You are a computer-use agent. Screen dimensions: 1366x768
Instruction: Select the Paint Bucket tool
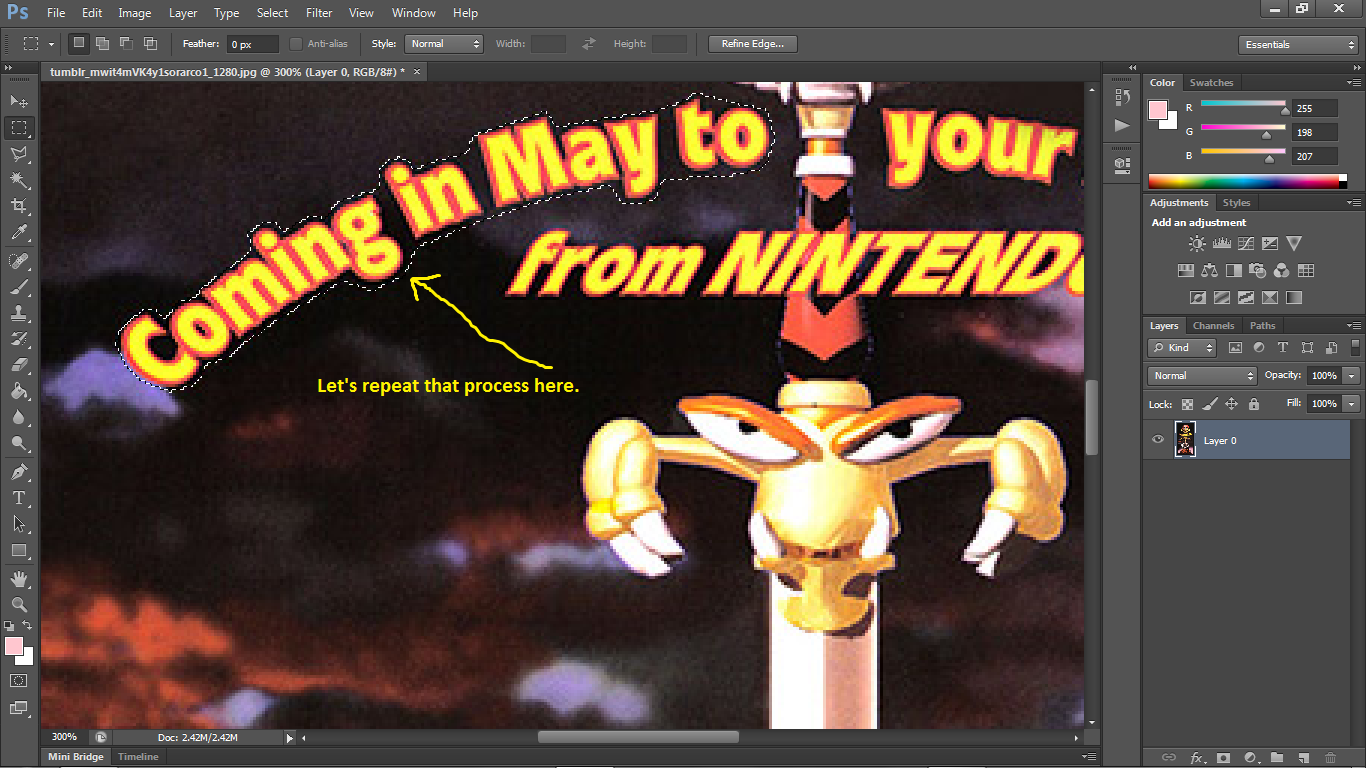pos(19,391)
